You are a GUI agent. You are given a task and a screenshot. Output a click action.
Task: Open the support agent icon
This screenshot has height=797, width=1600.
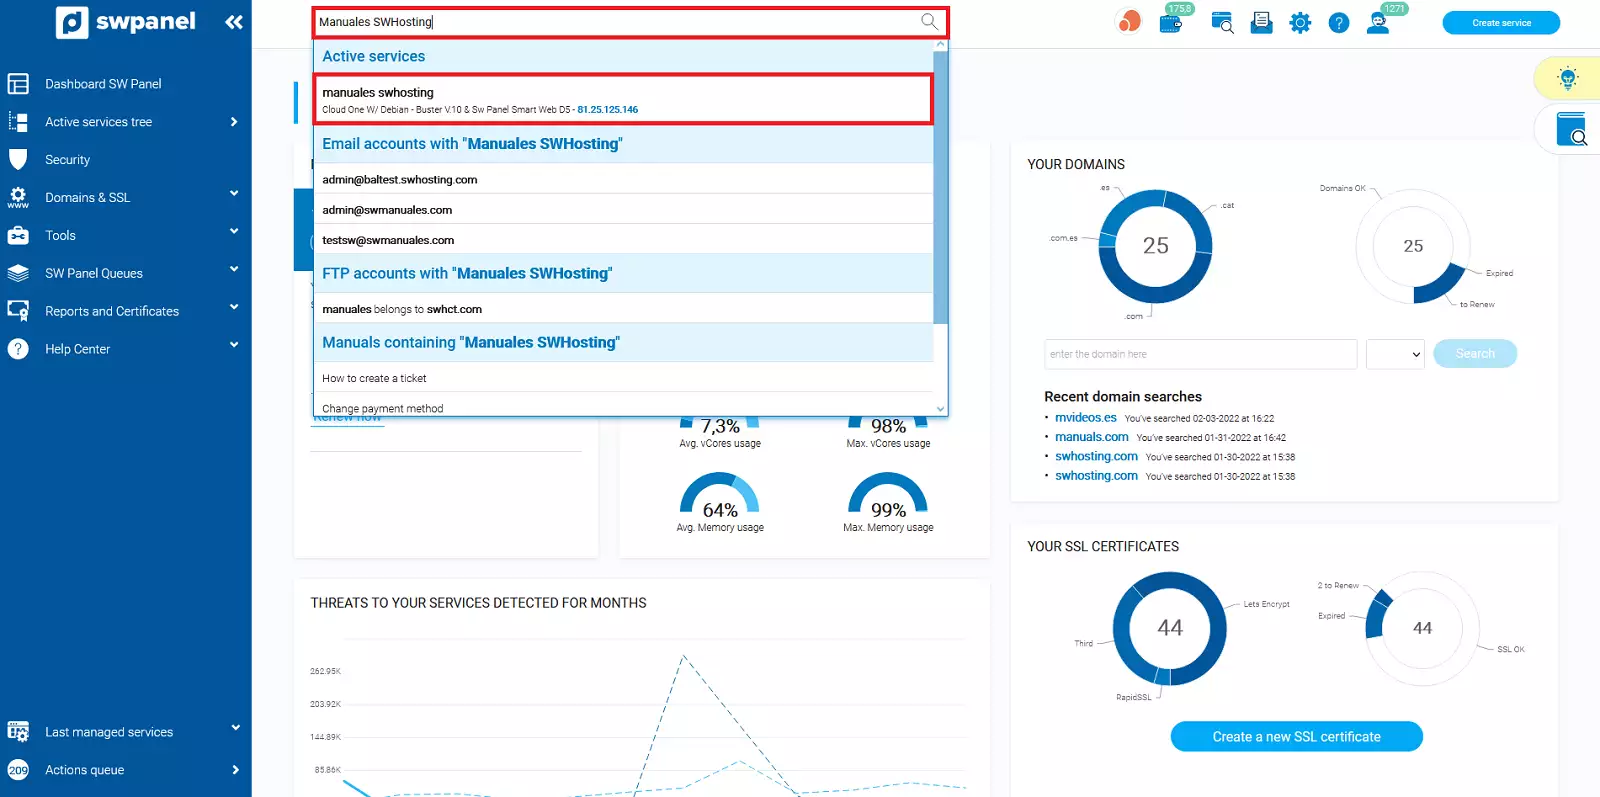[1378, 23]
